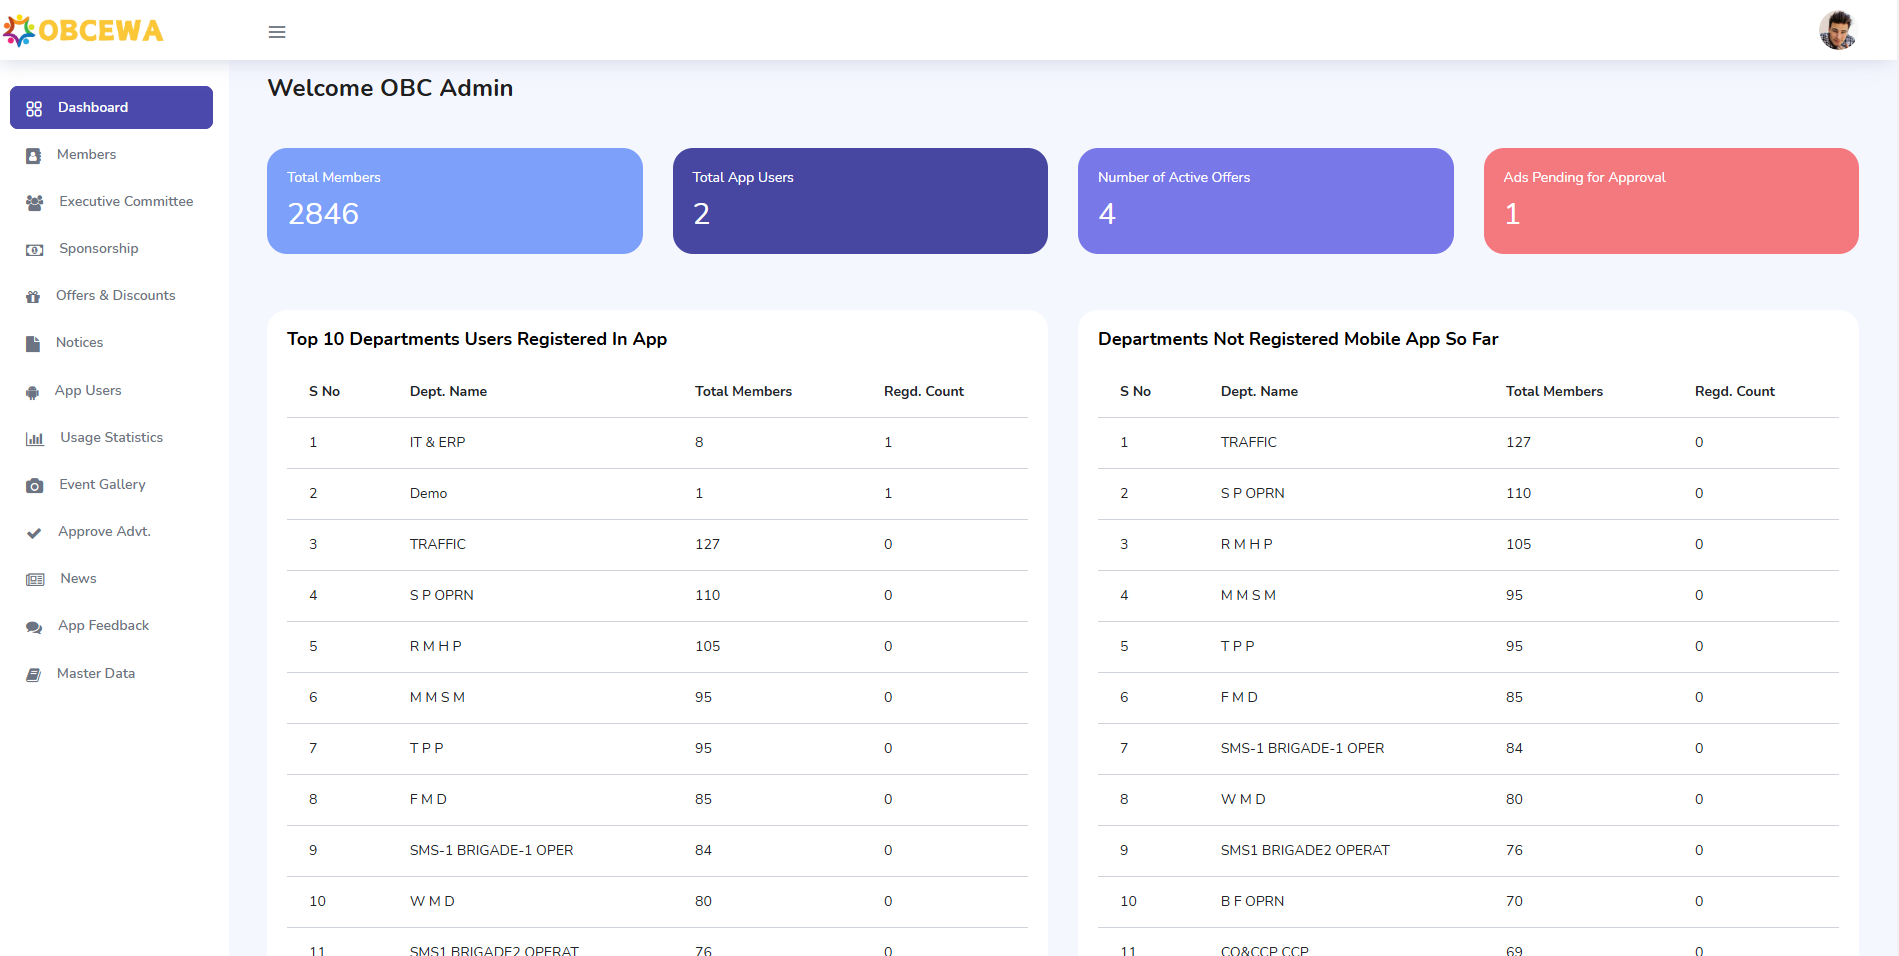Screen dimensions: 1899x956
Task: Select Master Data in the sidebar
Action: [x=96, y=674]
